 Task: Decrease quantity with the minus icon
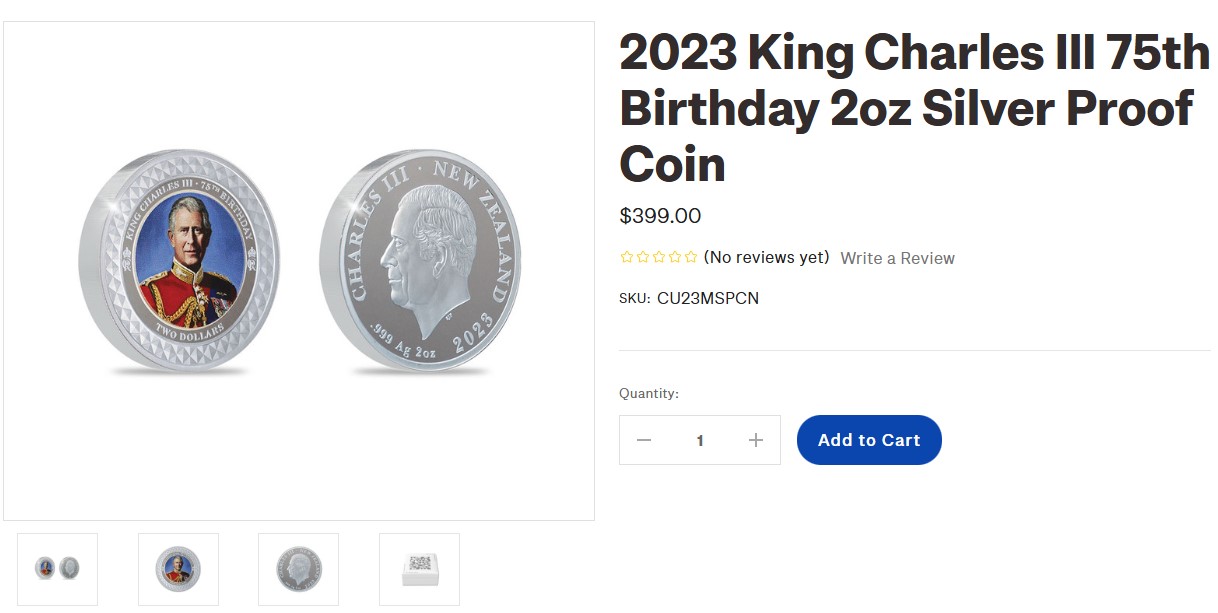click(644, 440)
